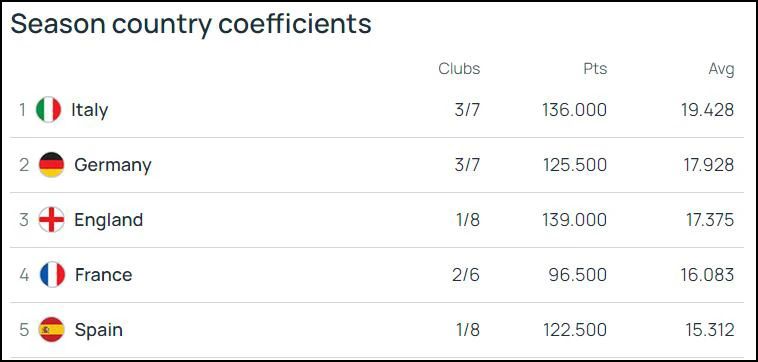This screenshot has height=362, width=758.
Task: Click Spain's 15.312 average value
Action: point(710,330)
